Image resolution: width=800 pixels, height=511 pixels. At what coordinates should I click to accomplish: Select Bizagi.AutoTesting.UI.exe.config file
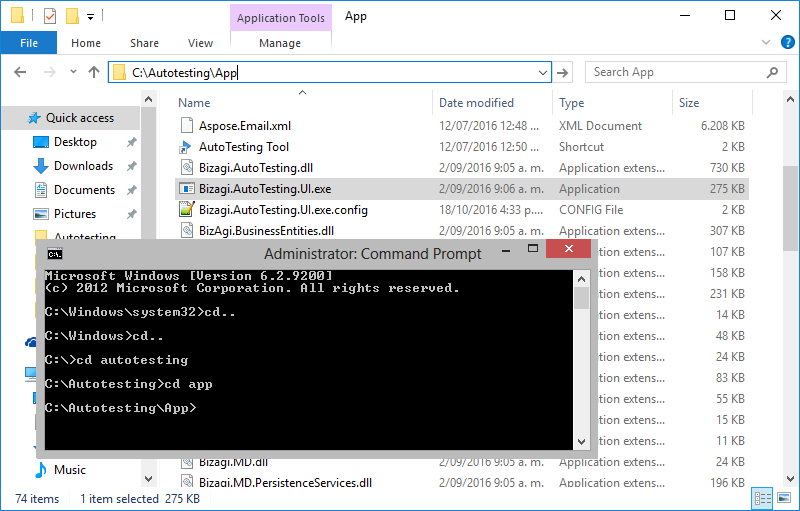tap(462, 210)
